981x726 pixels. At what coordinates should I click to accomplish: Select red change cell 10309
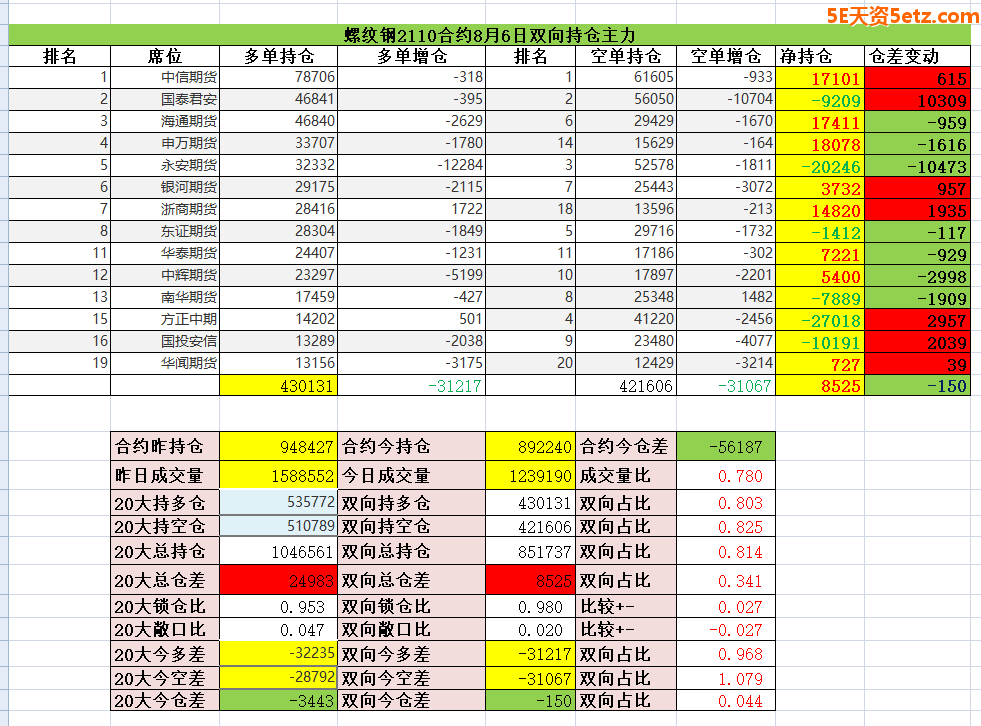917,100
